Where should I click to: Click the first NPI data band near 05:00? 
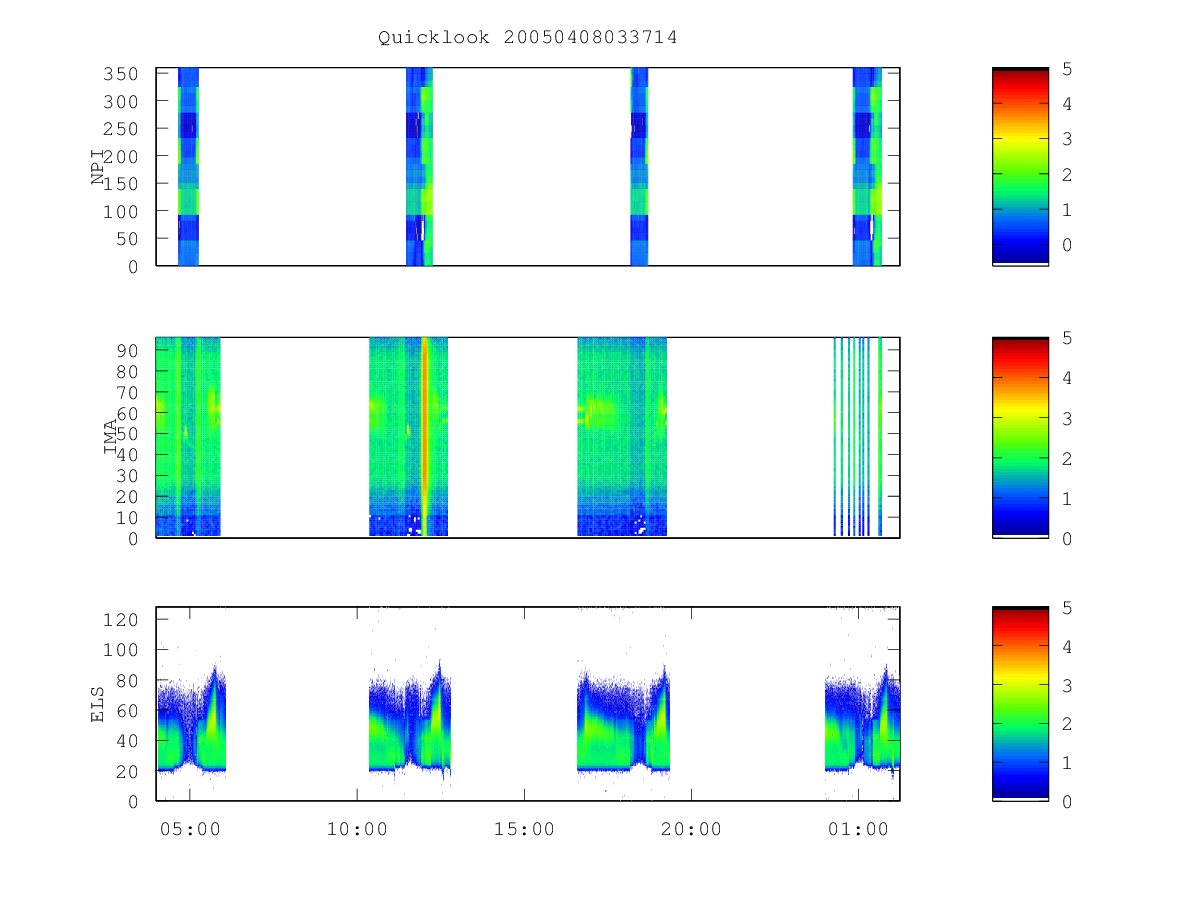[x=188, y=167]
